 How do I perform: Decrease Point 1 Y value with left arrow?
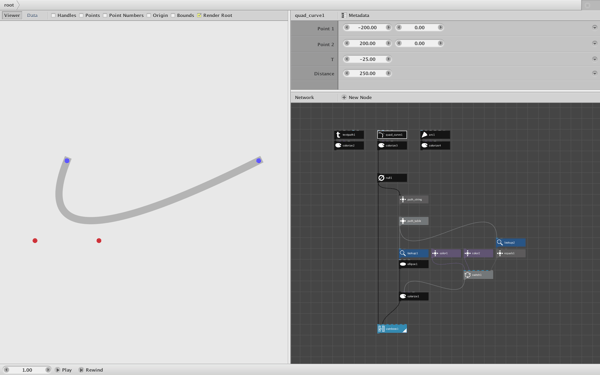tap(399, 28)
